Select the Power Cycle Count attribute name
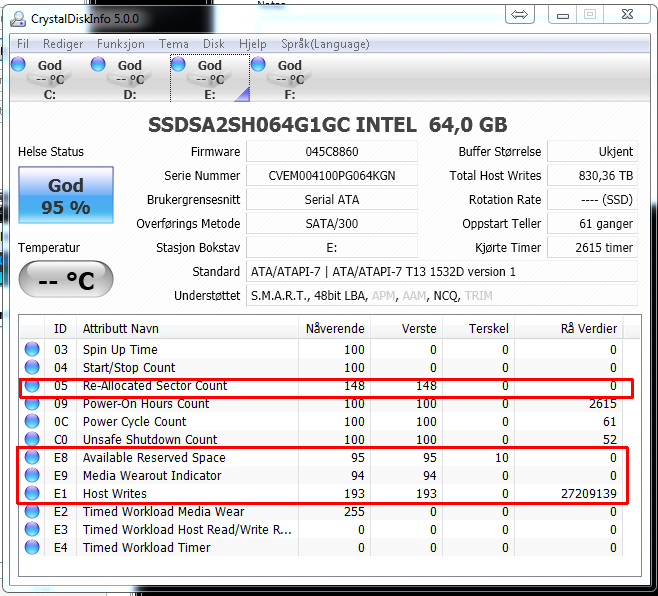This screenshot has width=658, height=596. 134,421
